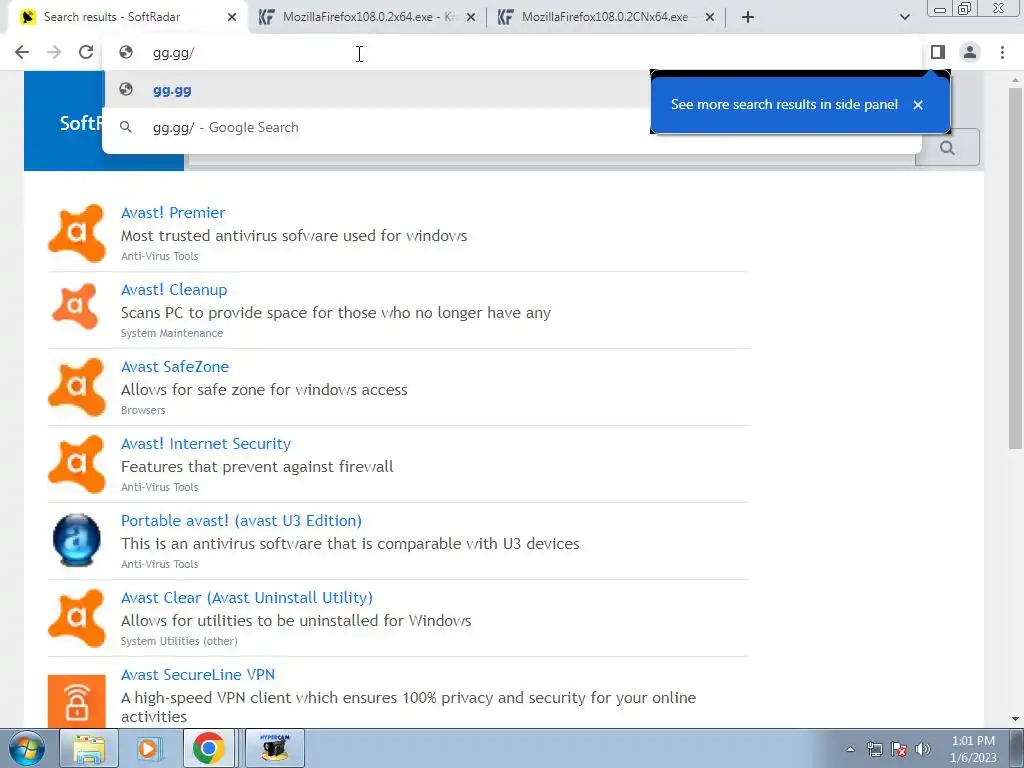Open the Avast SecureLine VPN link
This screenshot has width=1024, height=768.
coord(198,675)
